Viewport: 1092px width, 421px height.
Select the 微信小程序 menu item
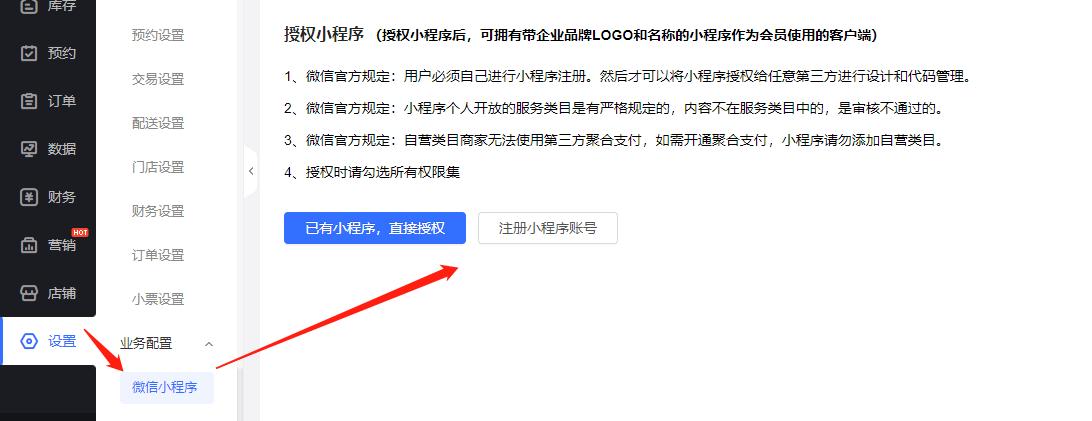click(166, 388)
